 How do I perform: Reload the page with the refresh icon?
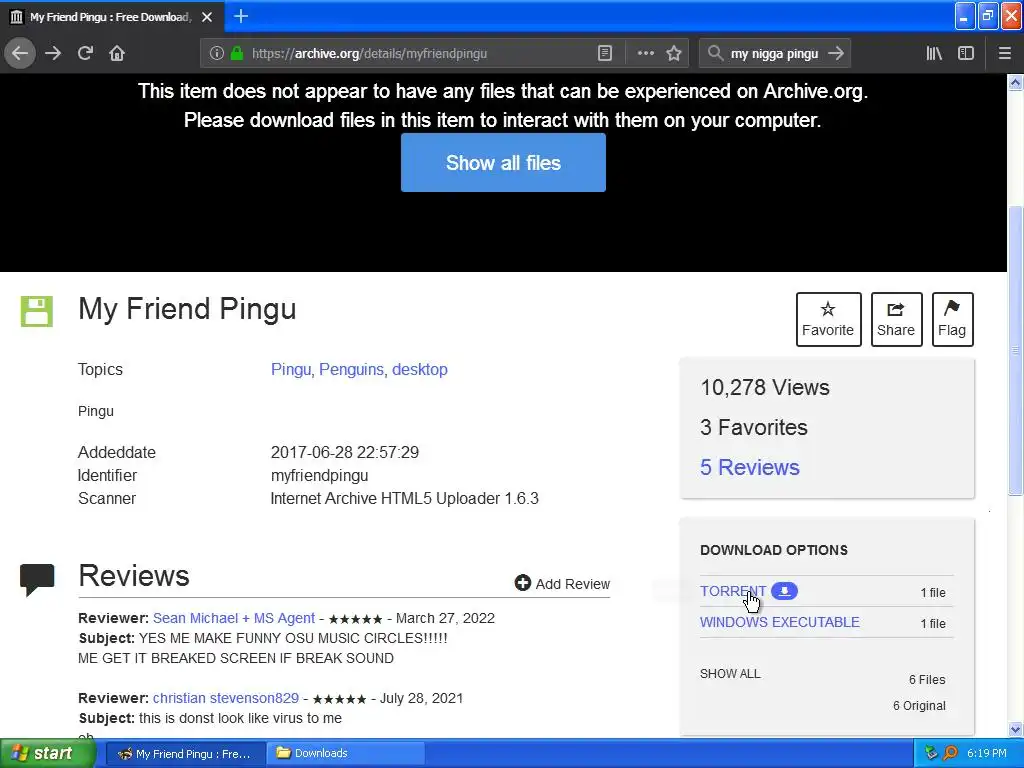[86, 53]
